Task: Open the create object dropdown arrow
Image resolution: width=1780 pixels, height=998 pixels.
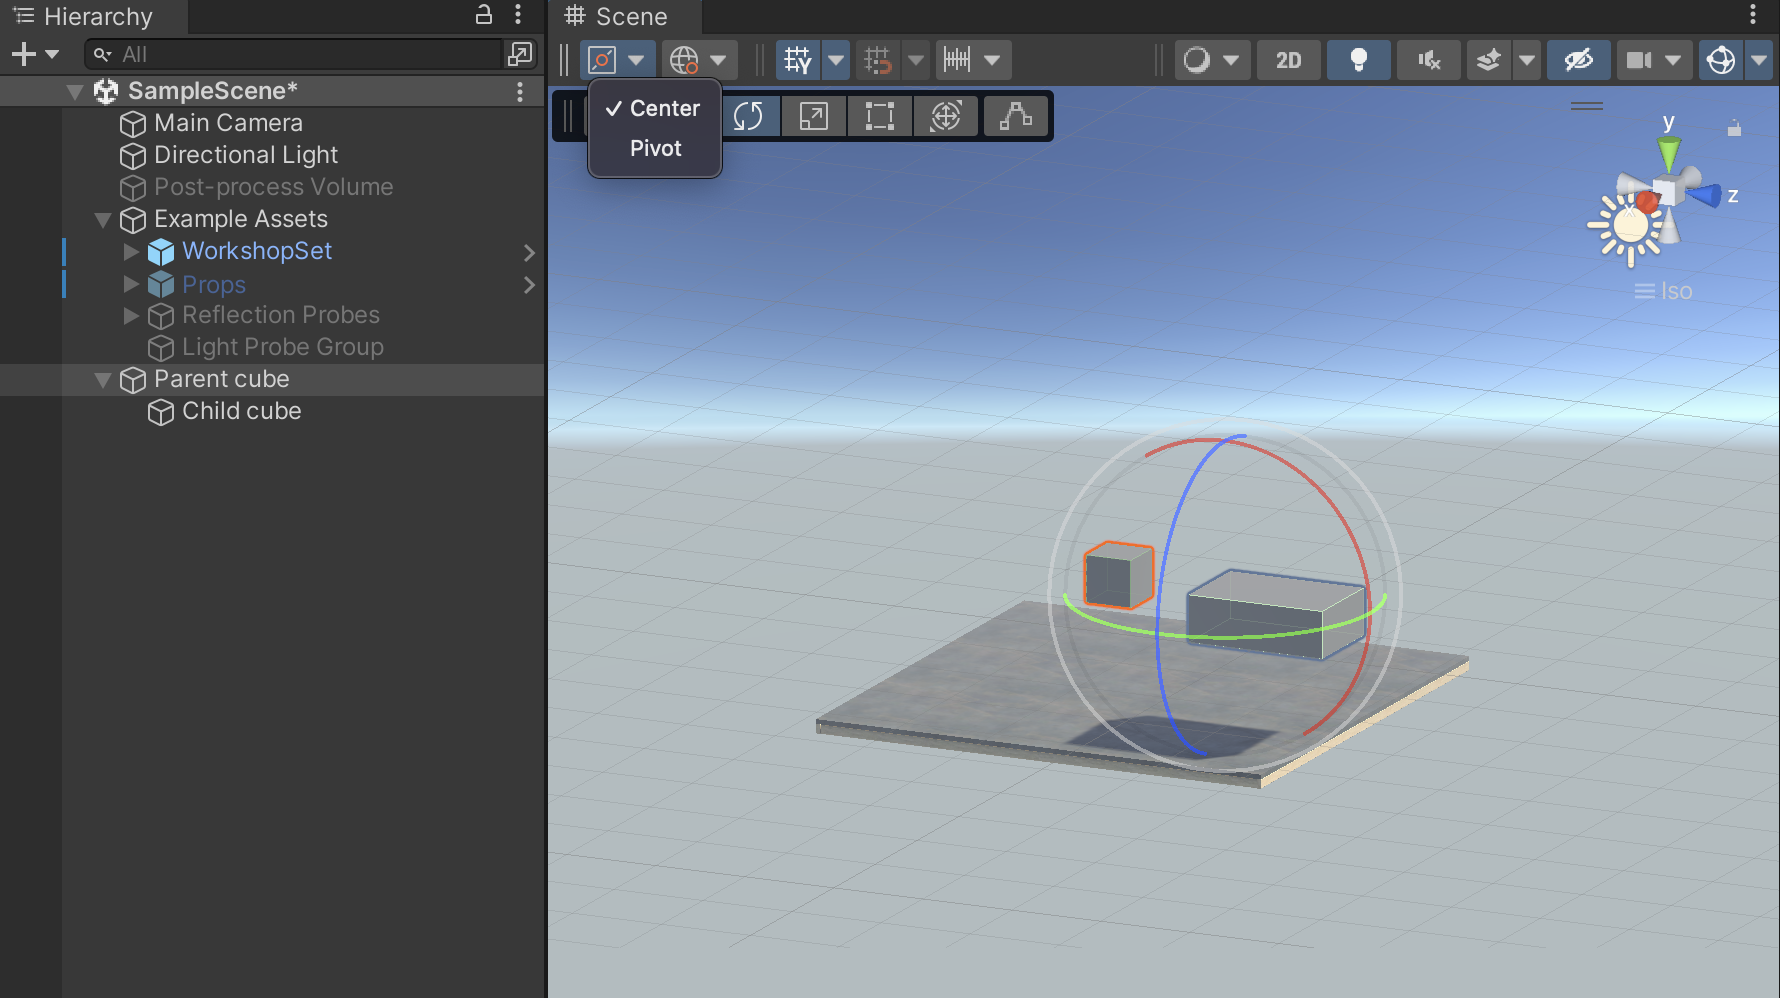Action: tap(52, 54)
